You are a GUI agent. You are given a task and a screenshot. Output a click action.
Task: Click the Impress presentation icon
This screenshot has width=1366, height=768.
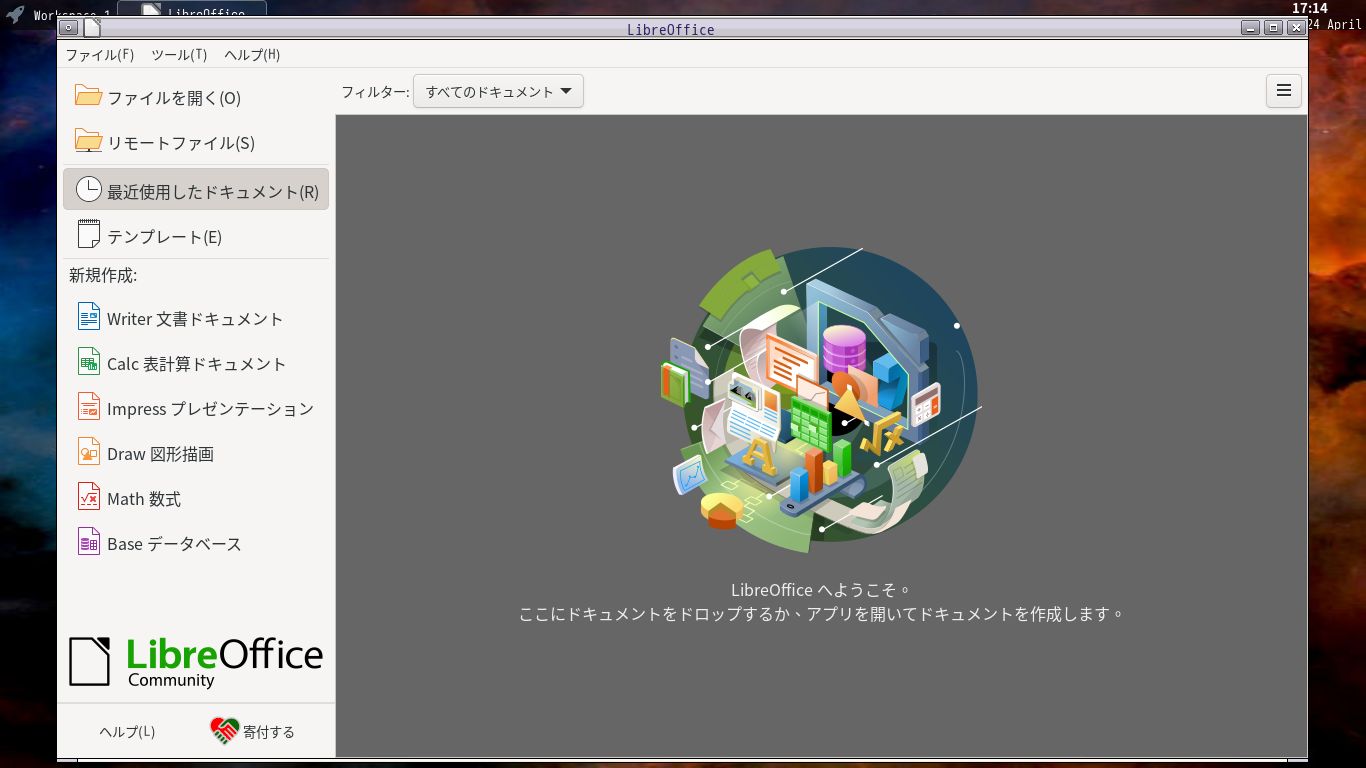(x=89, y=408)
